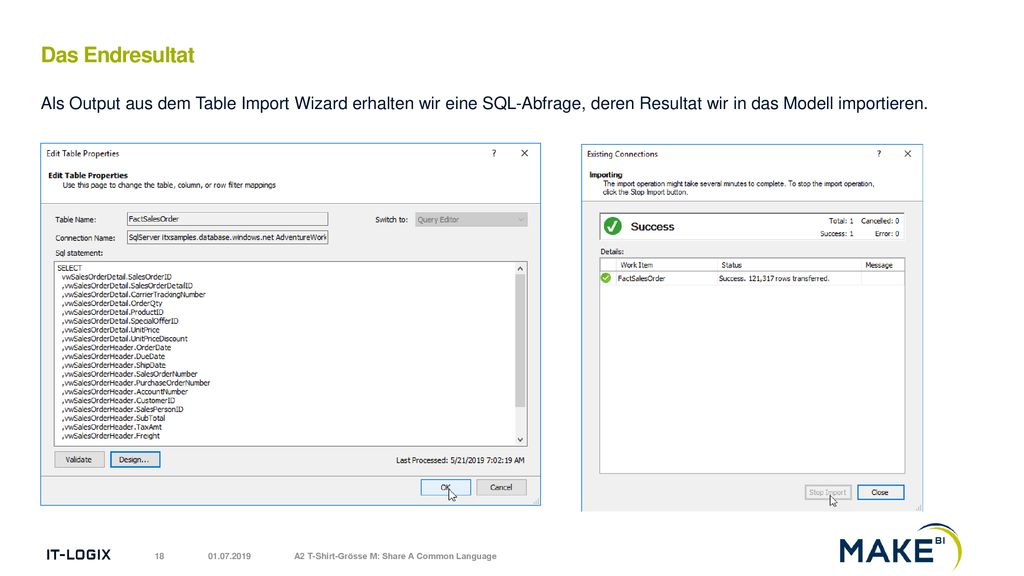Click the vwSalesOrderHeader.ShipDate line
Viewport: 1024px width, 576px height.
tap(114, 365)
